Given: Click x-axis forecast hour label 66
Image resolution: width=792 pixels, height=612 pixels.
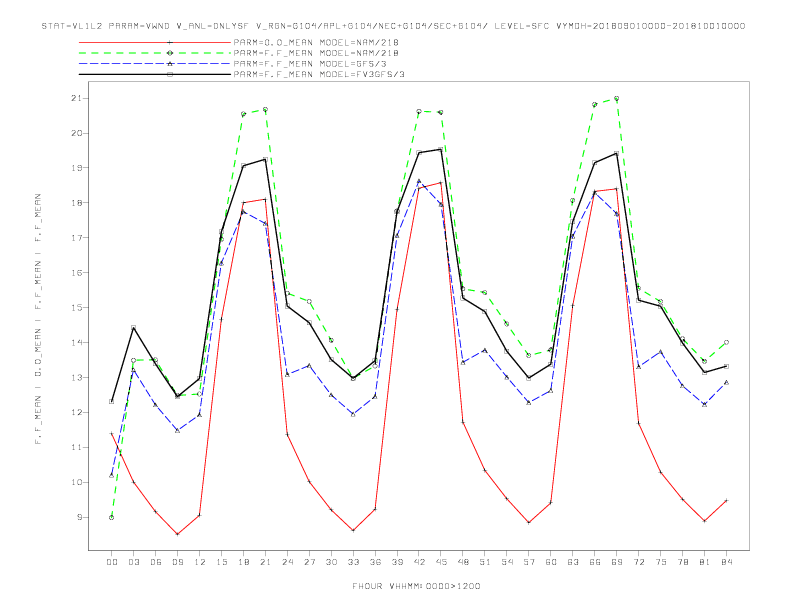Looking at the screenshot, I should point(595,562).
